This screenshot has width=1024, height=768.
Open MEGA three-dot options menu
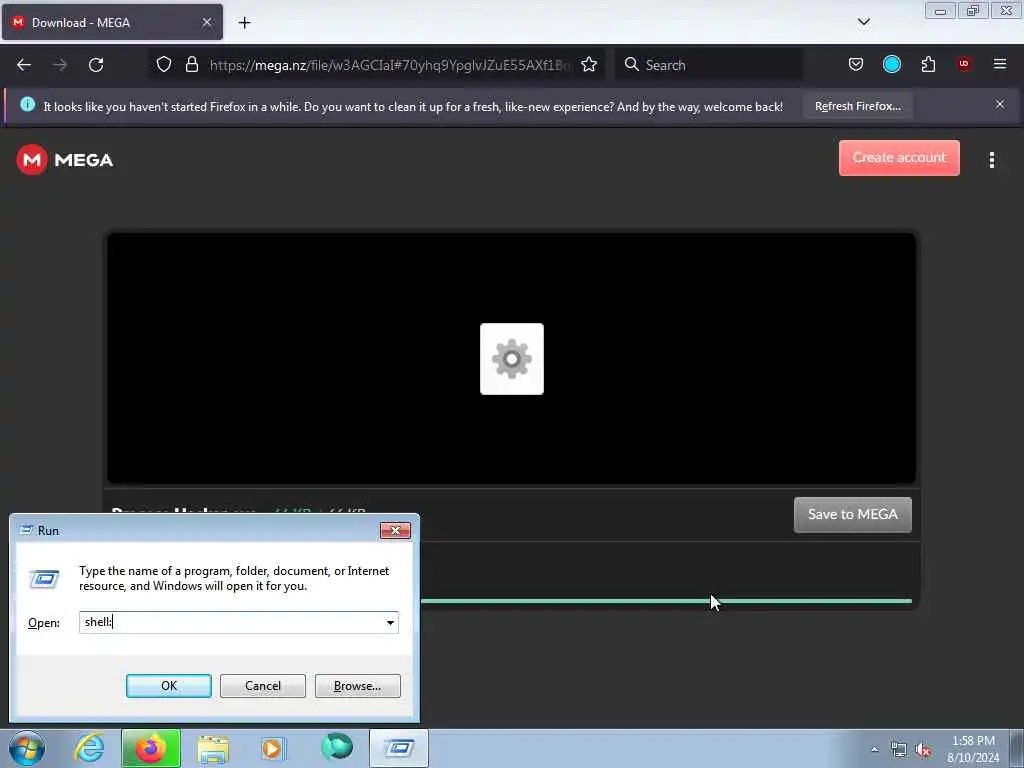point(991,160)
